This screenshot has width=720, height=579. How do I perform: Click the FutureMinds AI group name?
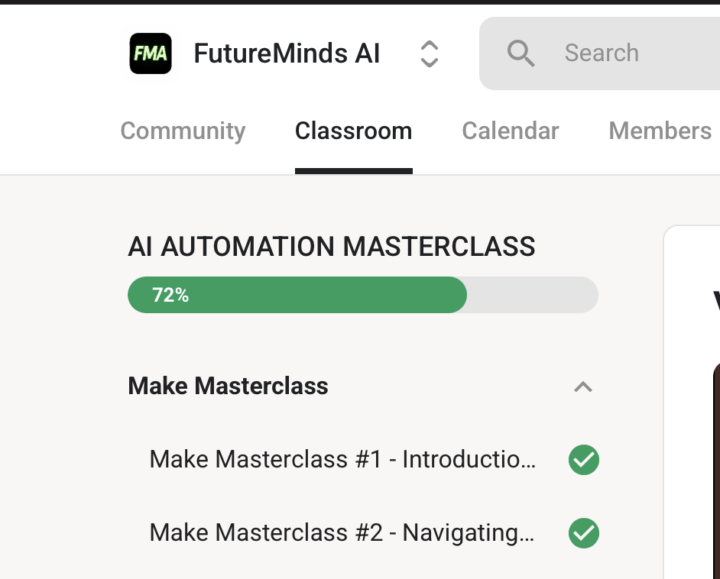(x=286, y=53)
